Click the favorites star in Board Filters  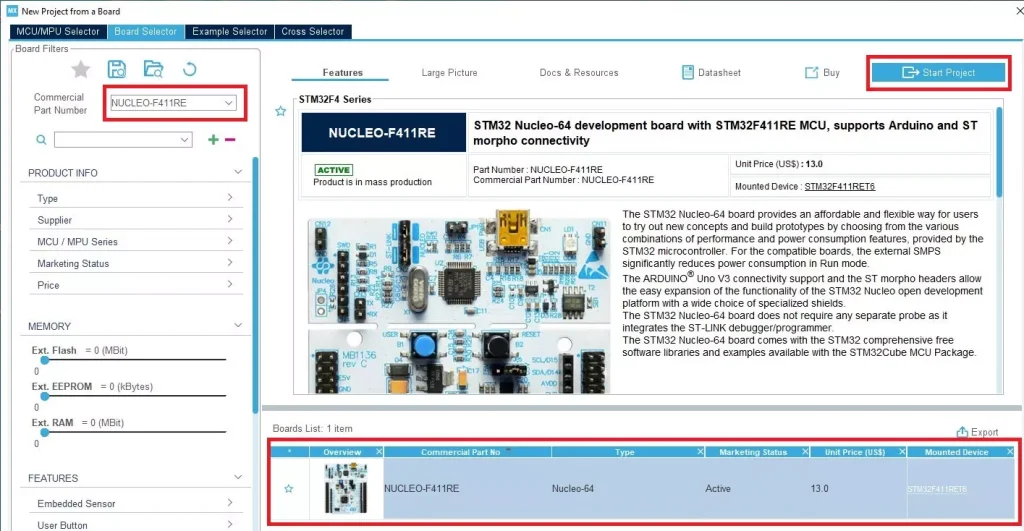tap(81, 69)
